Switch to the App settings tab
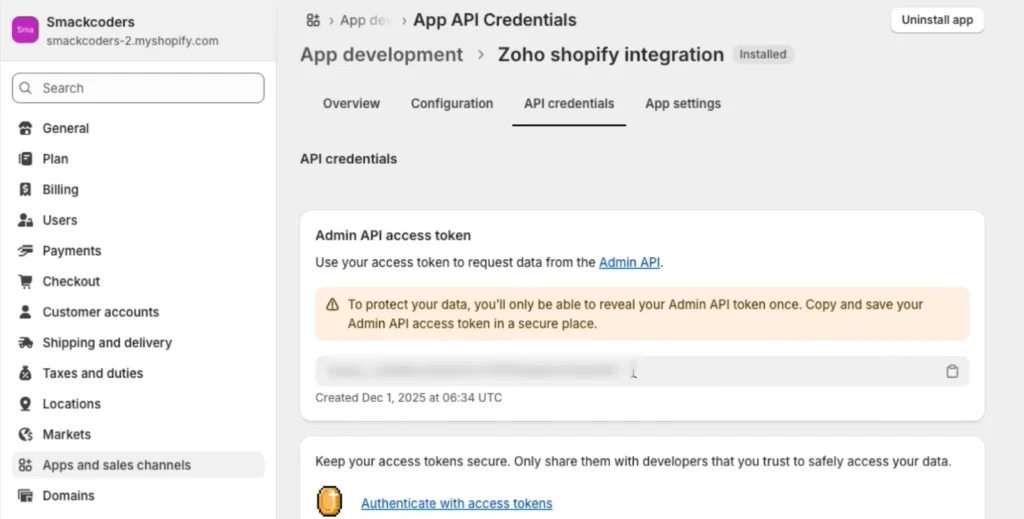This screenshot has width=1024, height=519. click(683, 104)
